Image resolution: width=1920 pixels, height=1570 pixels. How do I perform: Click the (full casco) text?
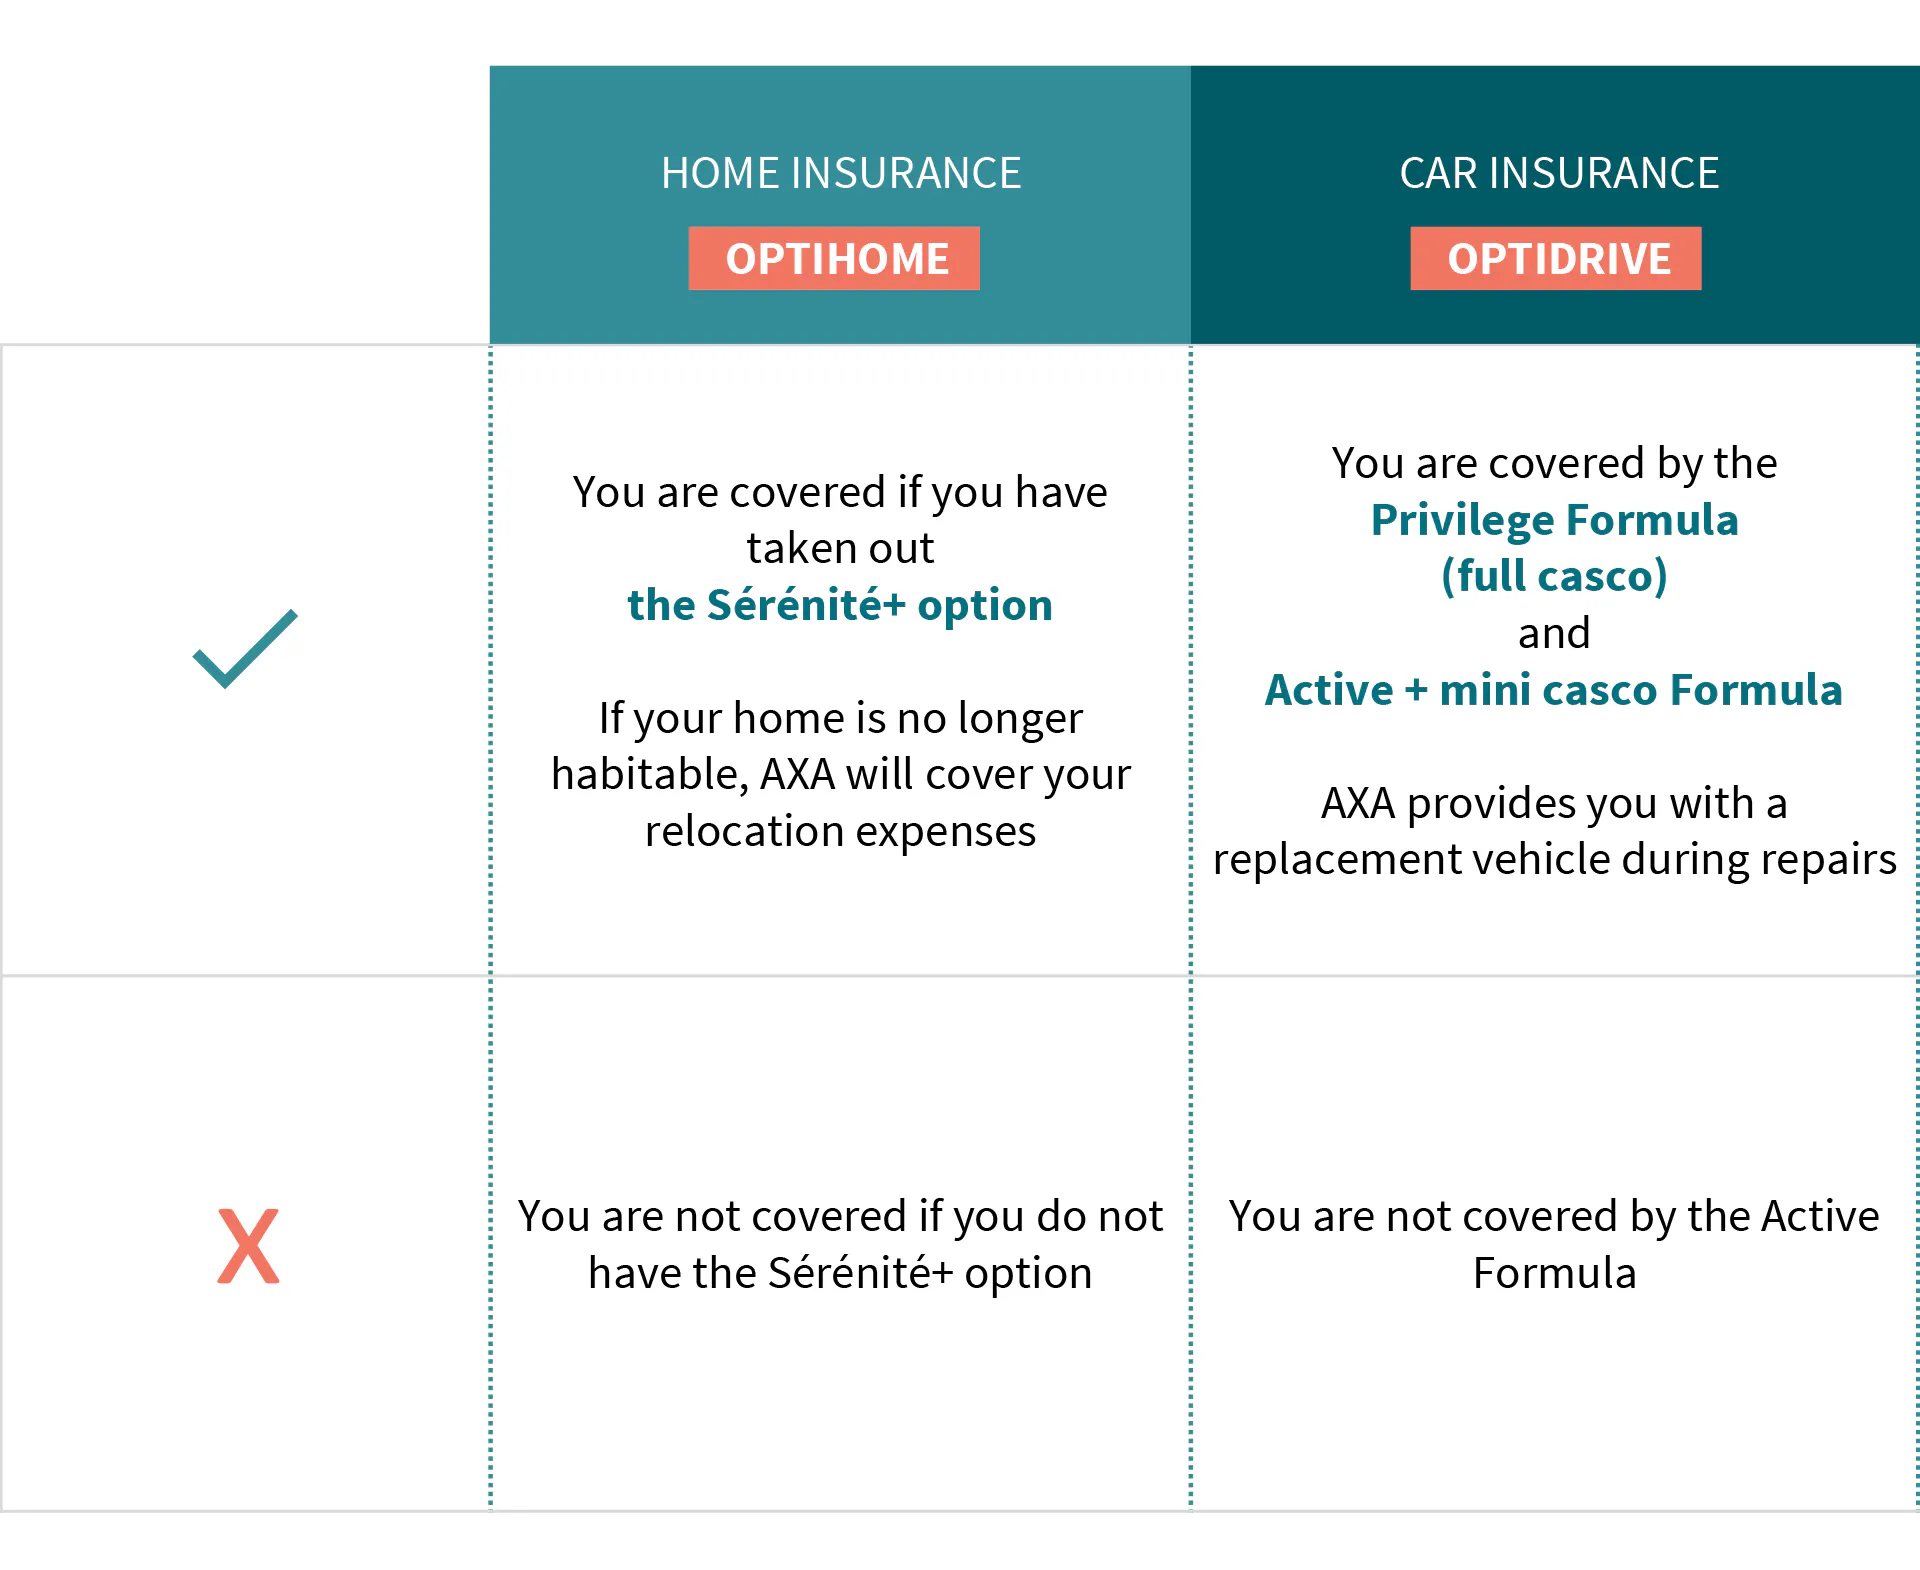(x=1554, y=576)
